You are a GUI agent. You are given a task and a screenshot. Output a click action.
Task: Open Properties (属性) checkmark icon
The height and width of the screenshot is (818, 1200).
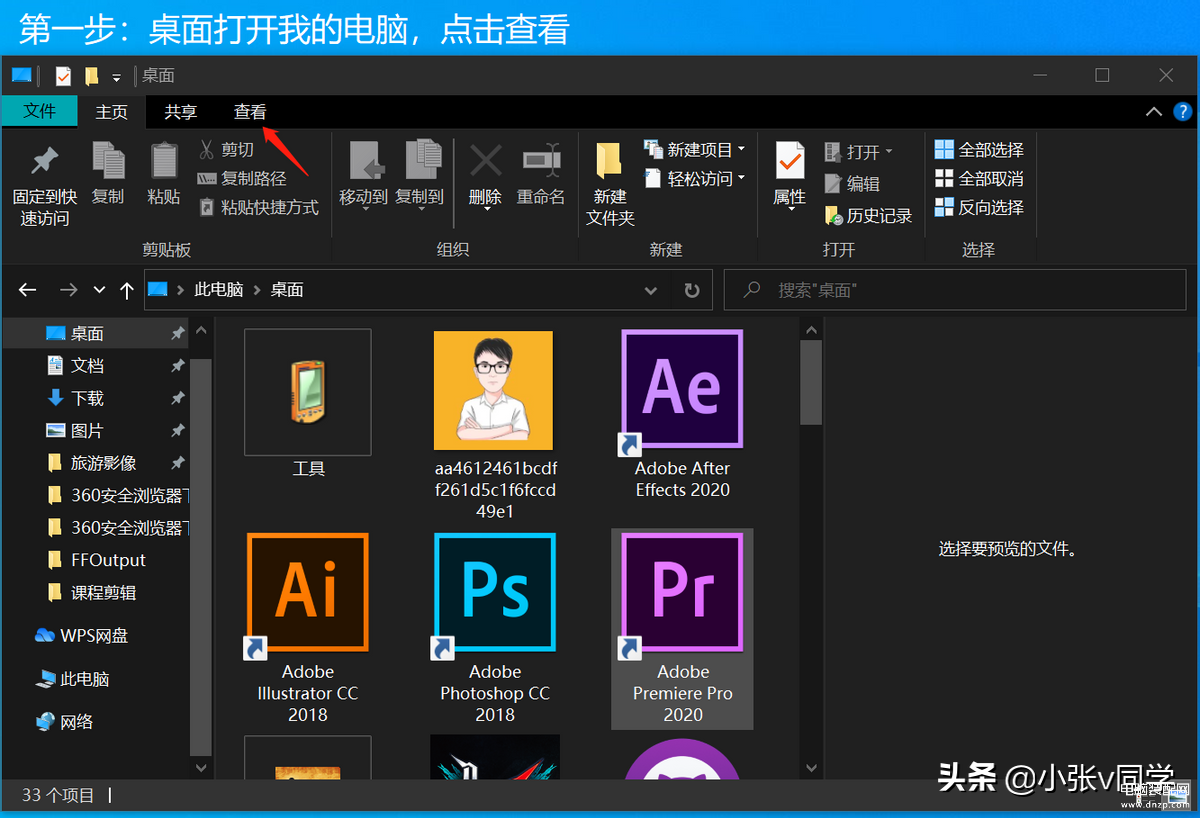coord(790,160)
